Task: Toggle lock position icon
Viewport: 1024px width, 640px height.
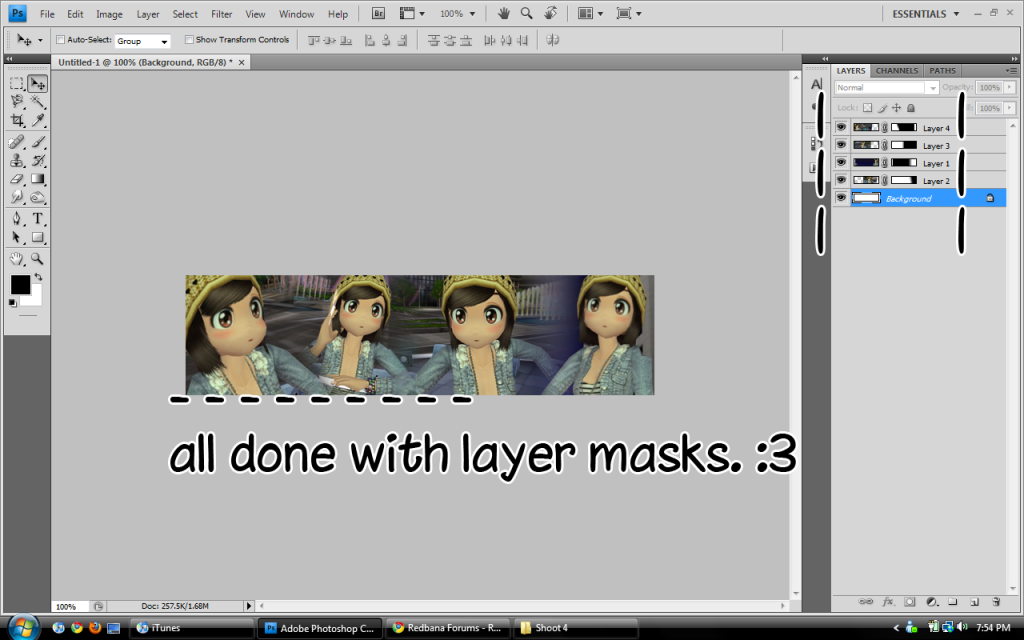Action: click(897, 108)
